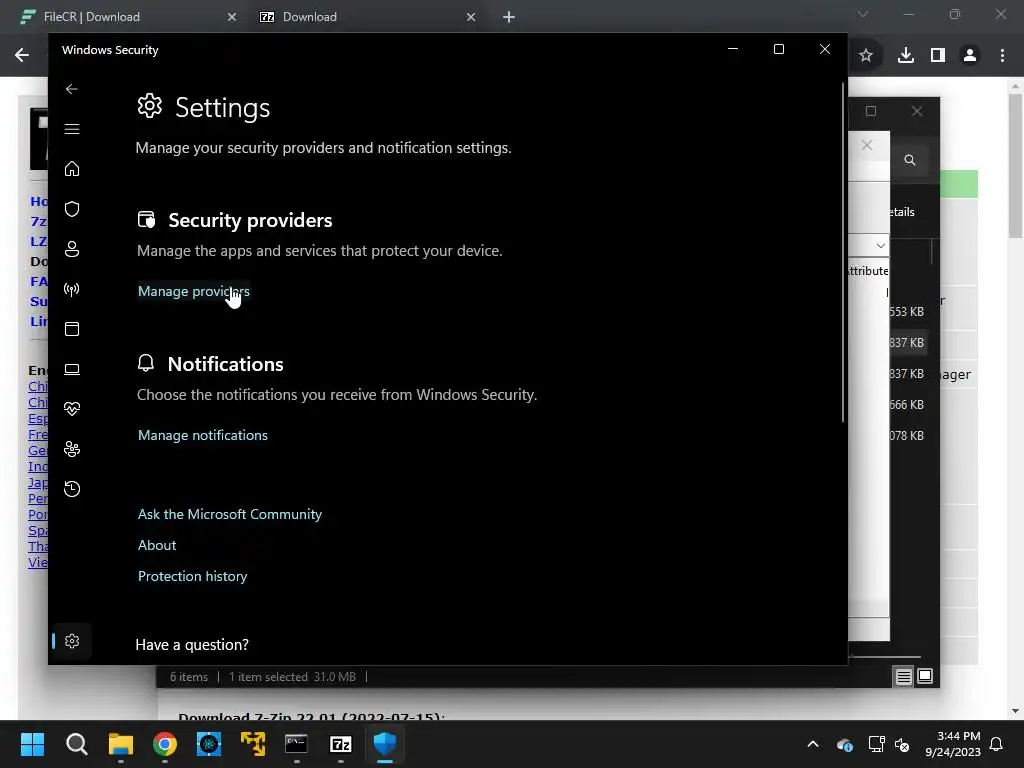Close the FileCR Download tab
Screen dimensions: 1024x768
point(232,17)
